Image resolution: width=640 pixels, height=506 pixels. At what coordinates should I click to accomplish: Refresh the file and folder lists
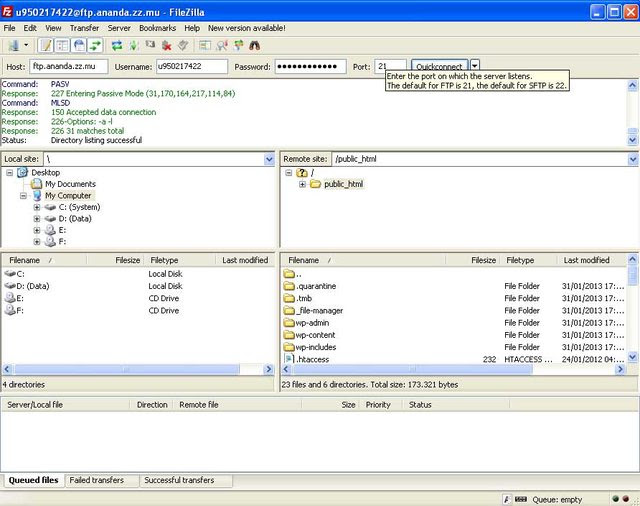pyautogui.click(x=117, y=45)
